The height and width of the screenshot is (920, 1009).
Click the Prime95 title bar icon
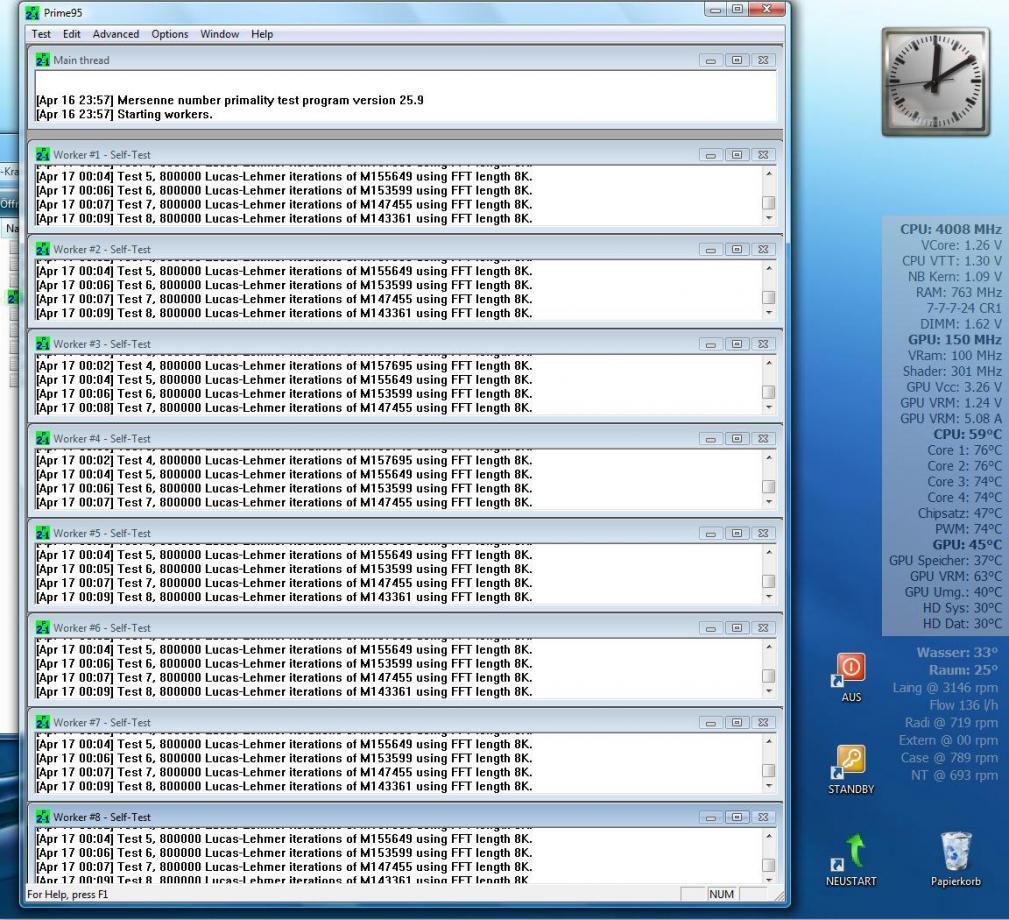[x=32, y=13]
